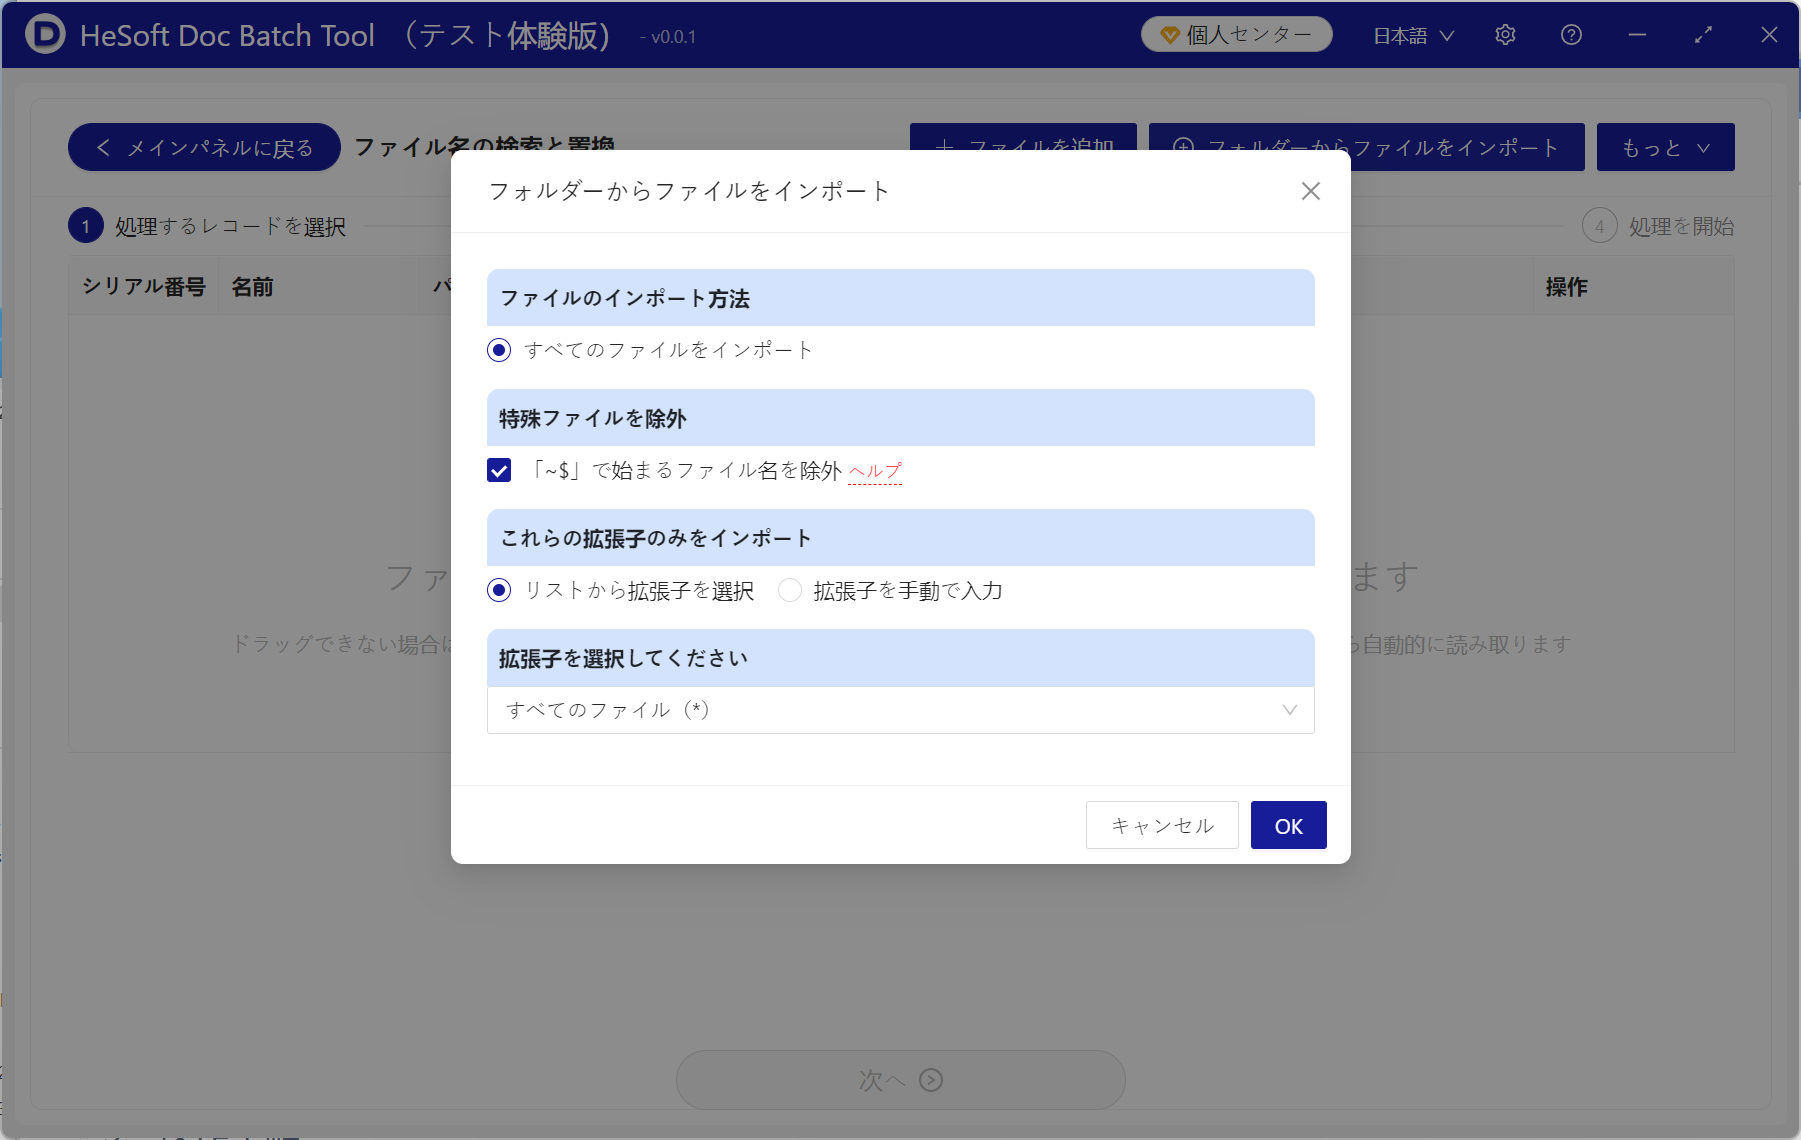Go back with メインパネルに戻る button
The height and width of the screenshot is (1140, 1801).
click(204, 148)
